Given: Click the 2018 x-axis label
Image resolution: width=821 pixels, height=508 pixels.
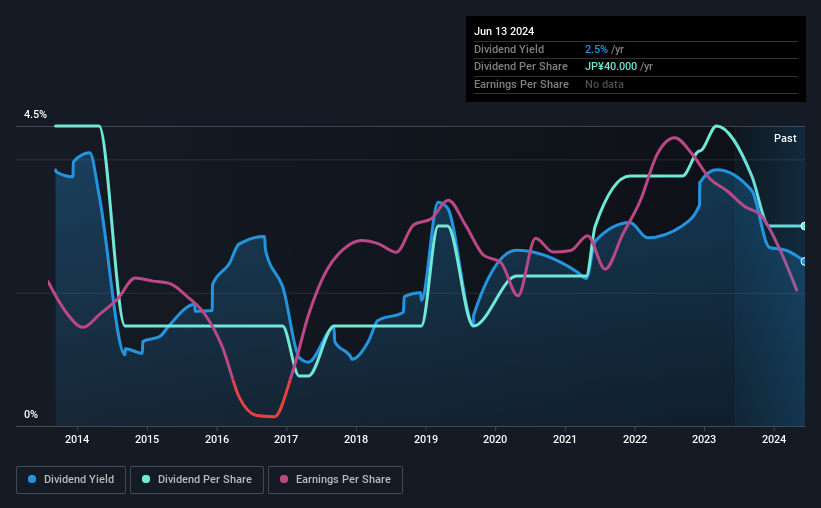Looking at the screenshot, I should (356, 439).
